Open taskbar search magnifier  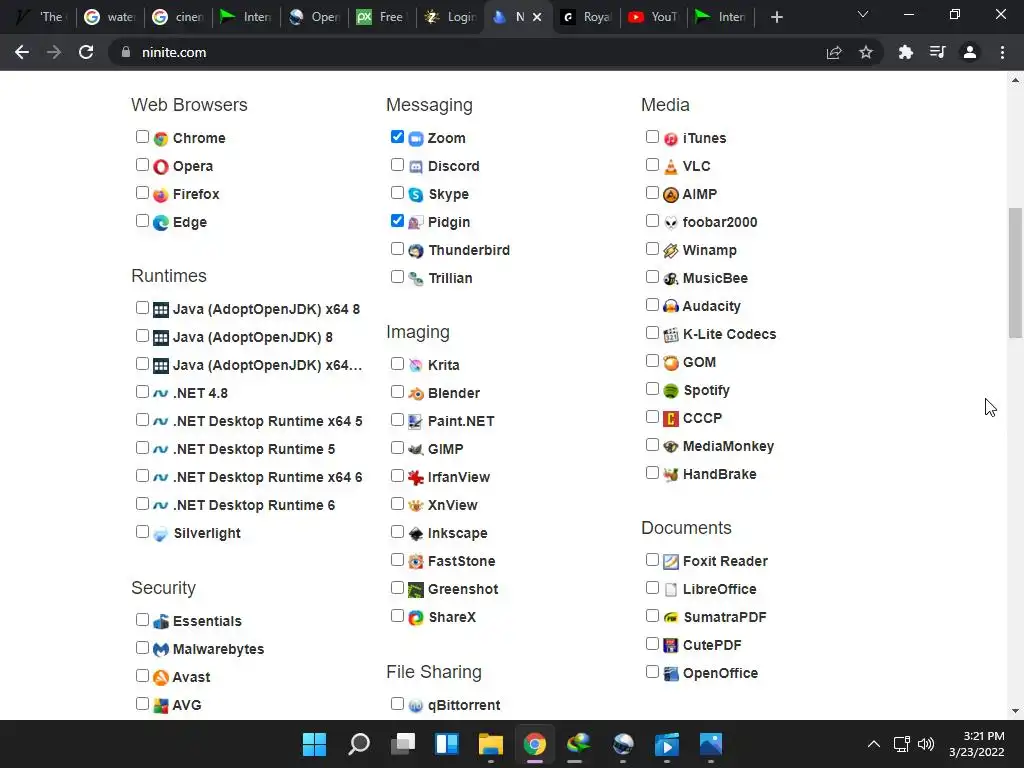(359, 744)
